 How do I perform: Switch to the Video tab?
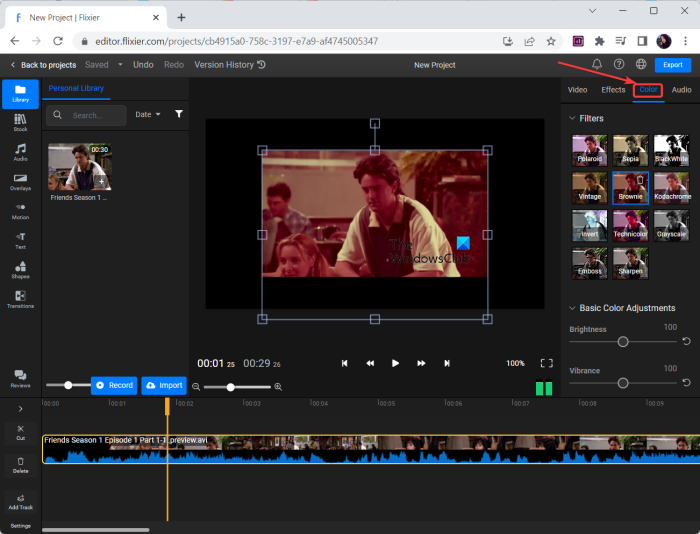click(x=578, y=90)
